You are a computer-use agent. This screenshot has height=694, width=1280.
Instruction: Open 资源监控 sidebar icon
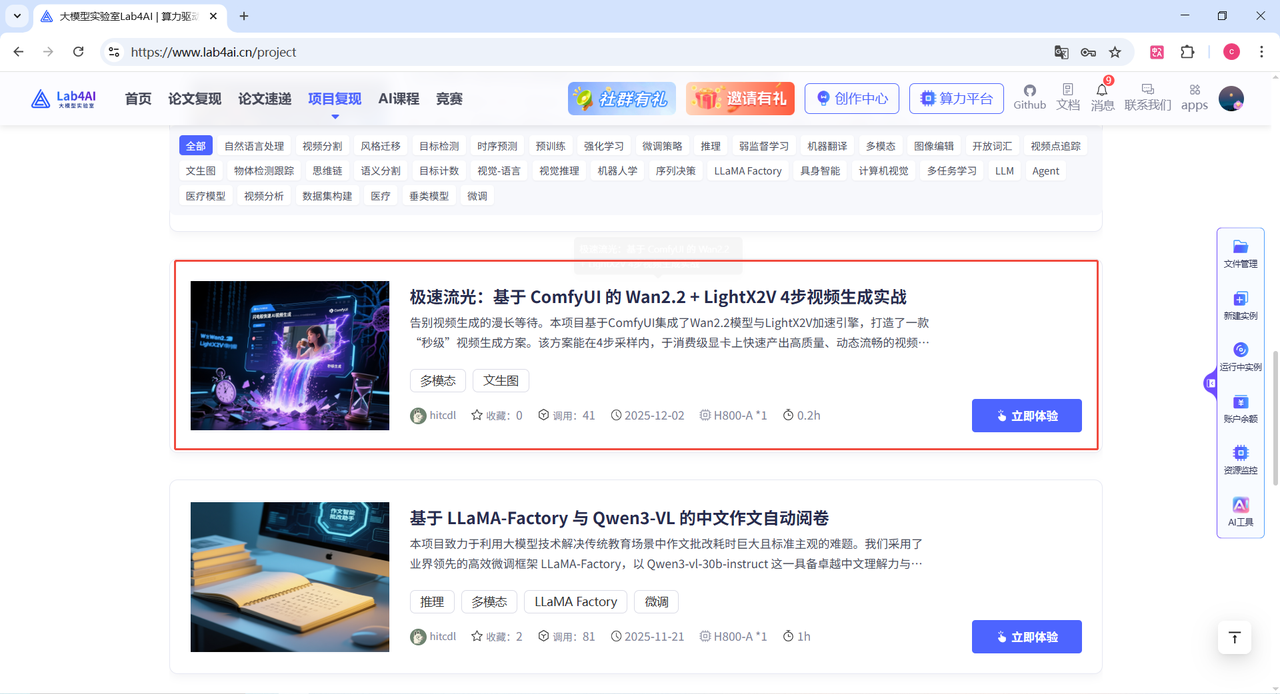click(x=1240, y=460)
